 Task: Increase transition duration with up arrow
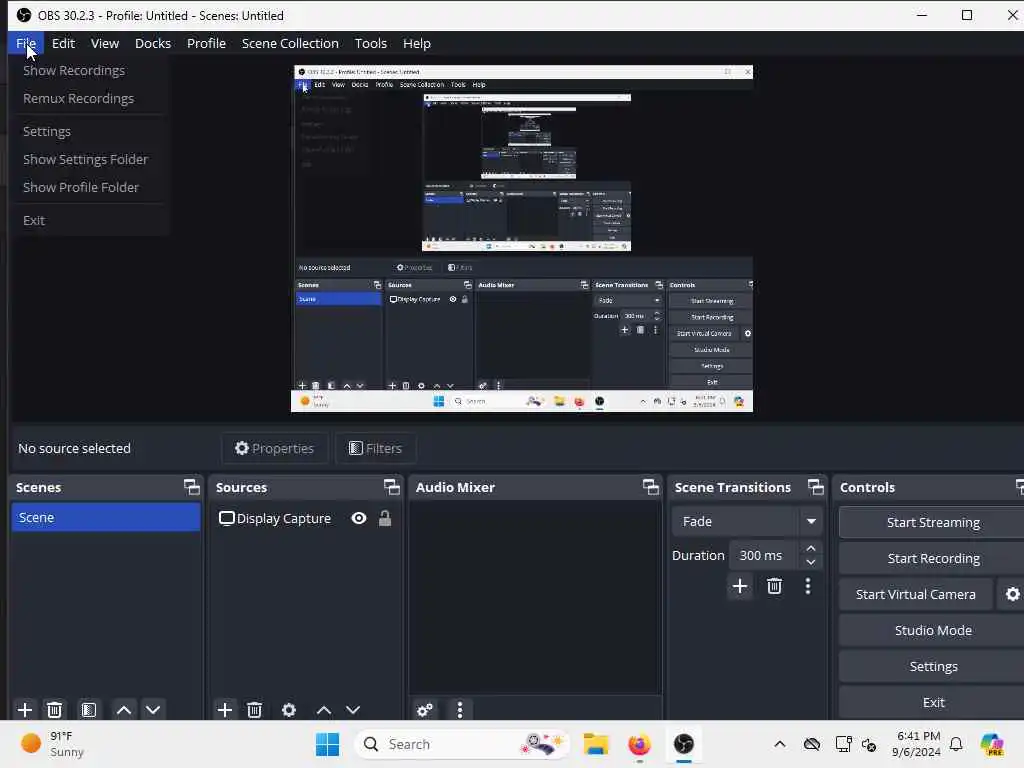tap(810, 548)
